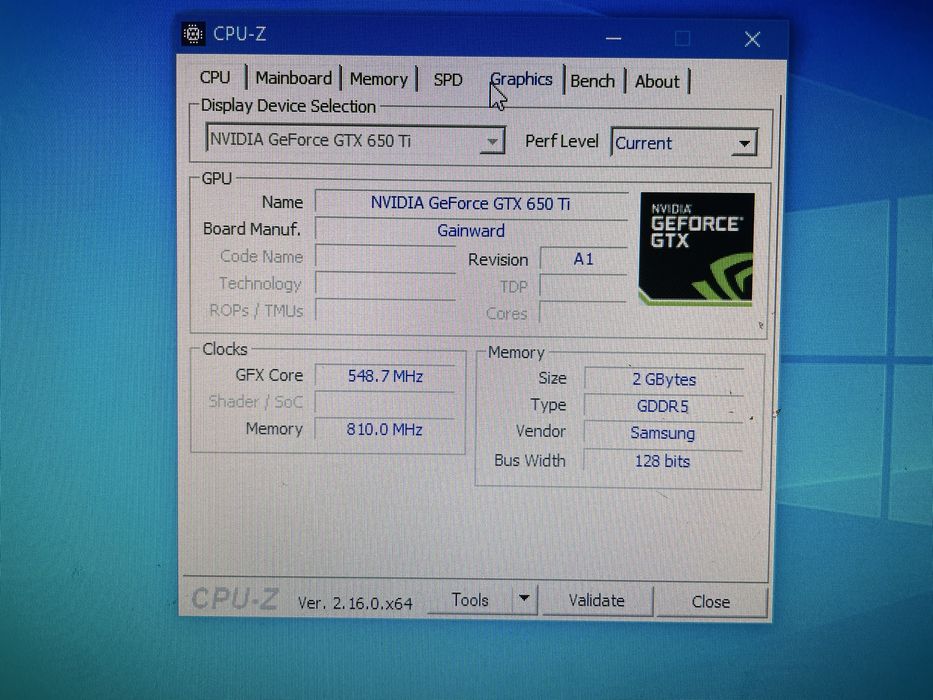Select the Graphics tab
This screenshot has height=700, width=933.
click(521, 80)
